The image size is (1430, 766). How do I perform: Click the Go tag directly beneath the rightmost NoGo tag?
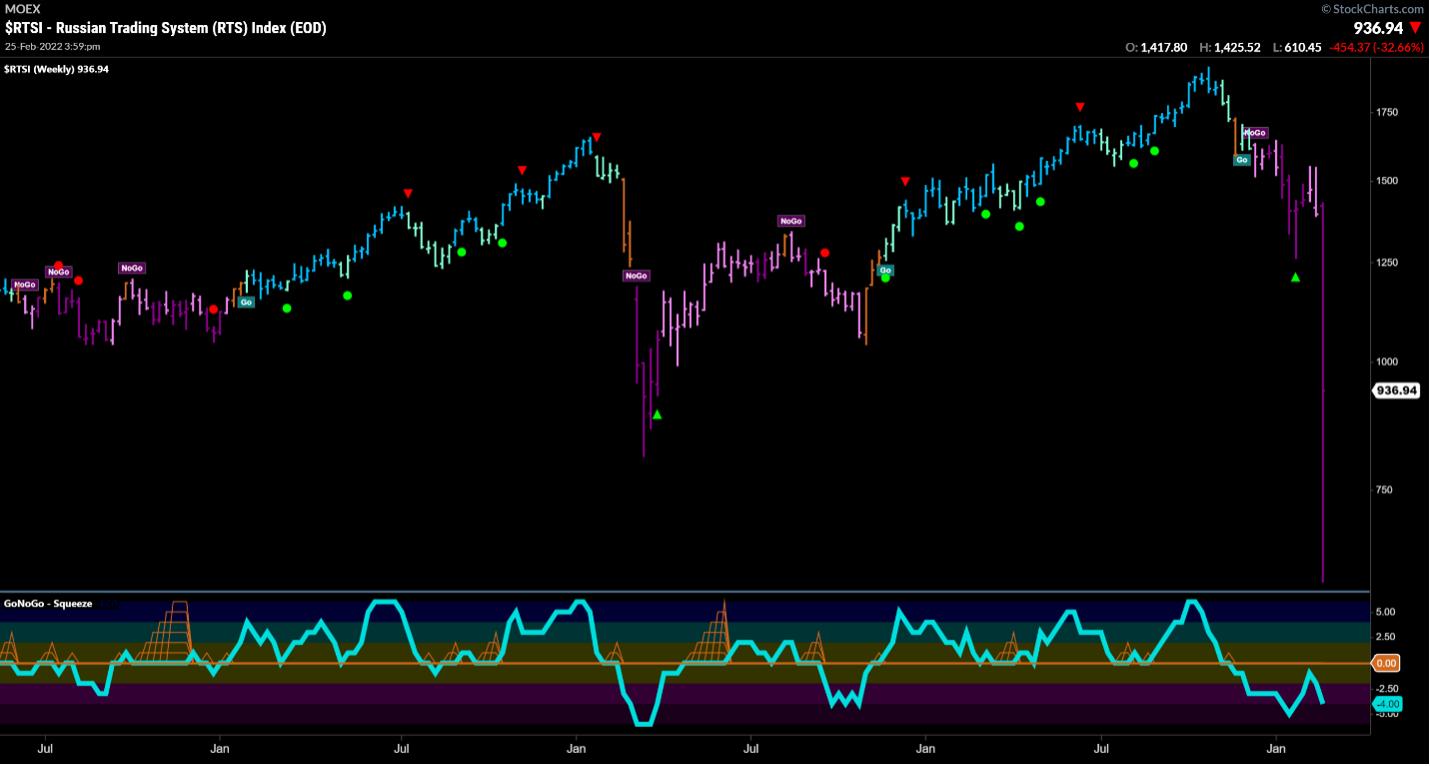coord(1242,159)
